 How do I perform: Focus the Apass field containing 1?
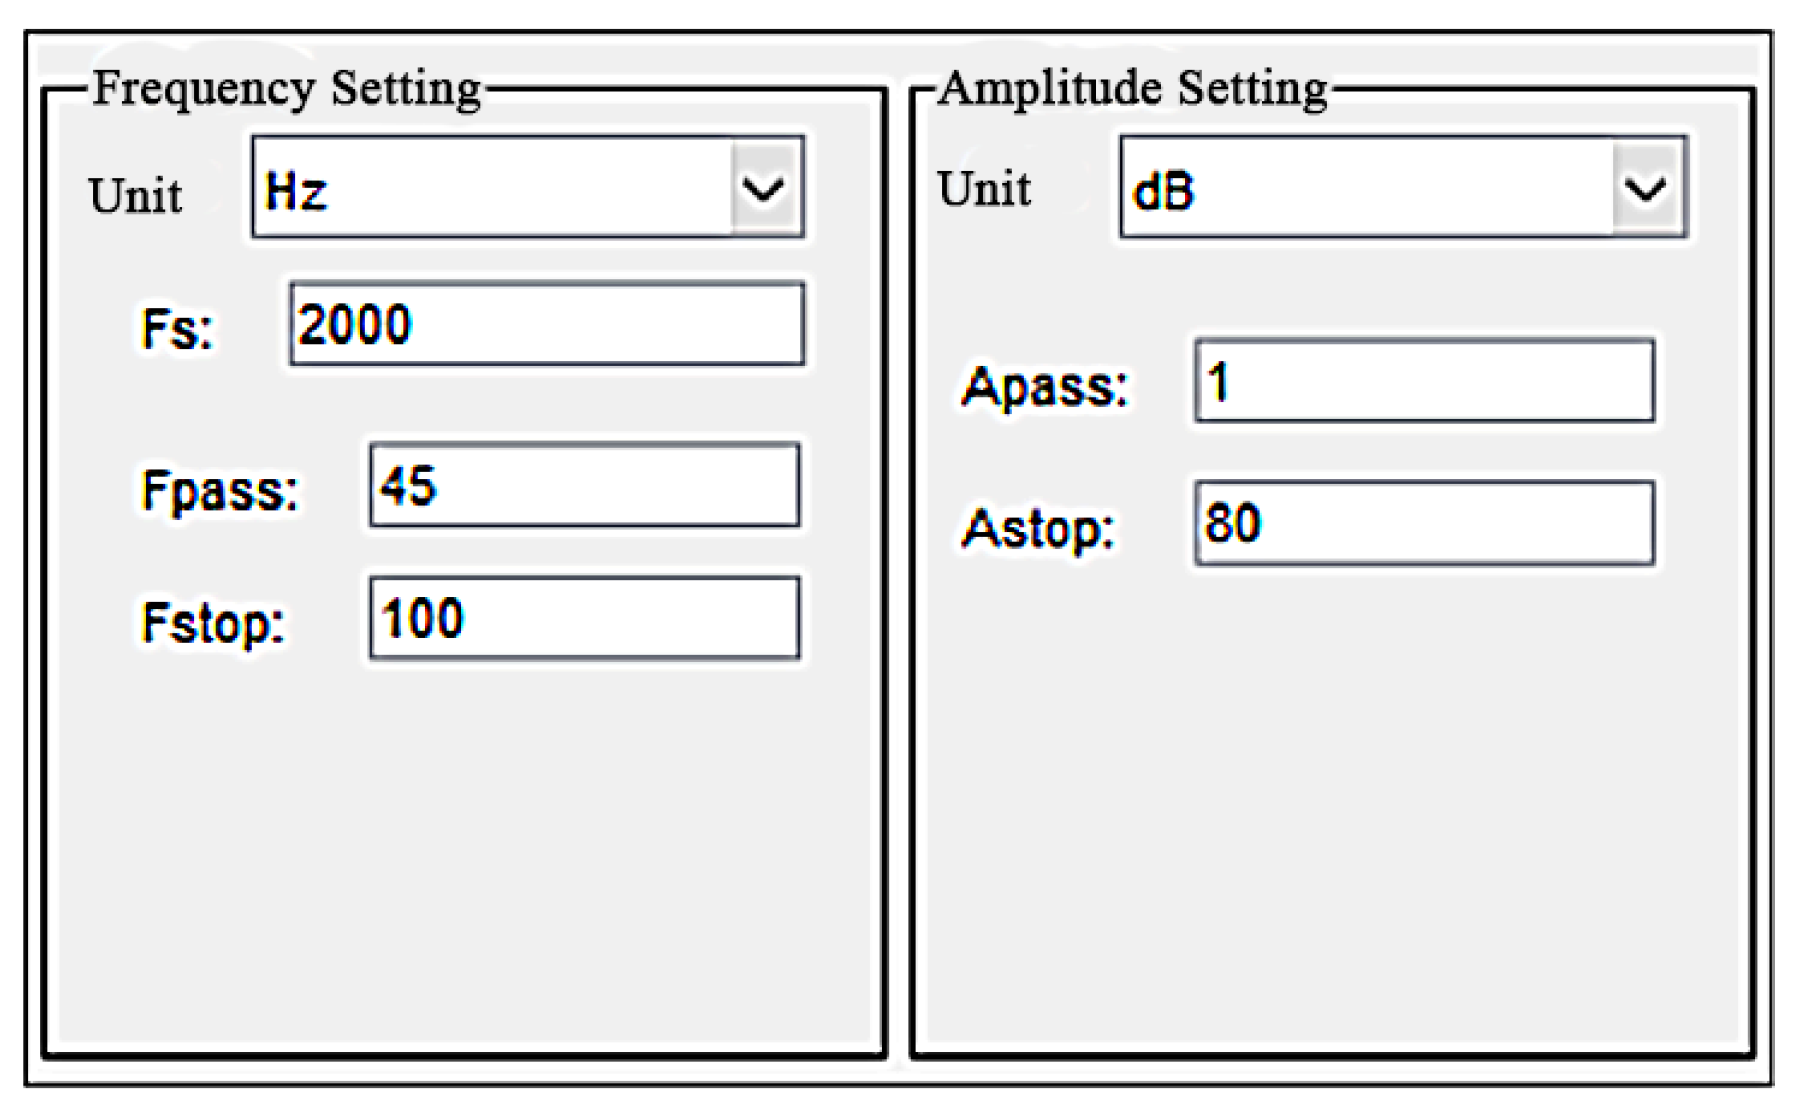click(1424, 382)
